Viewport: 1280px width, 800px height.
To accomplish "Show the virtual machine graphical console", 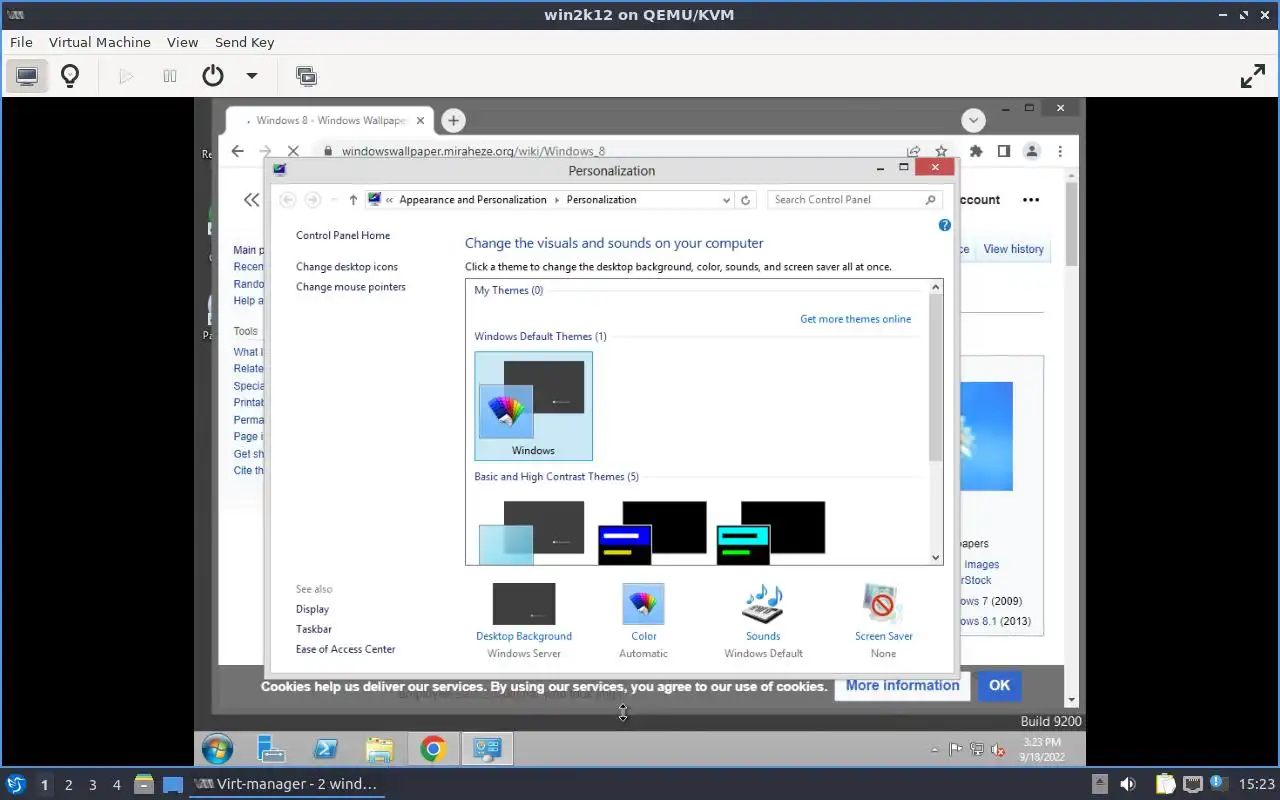I will tap(27, 76).
